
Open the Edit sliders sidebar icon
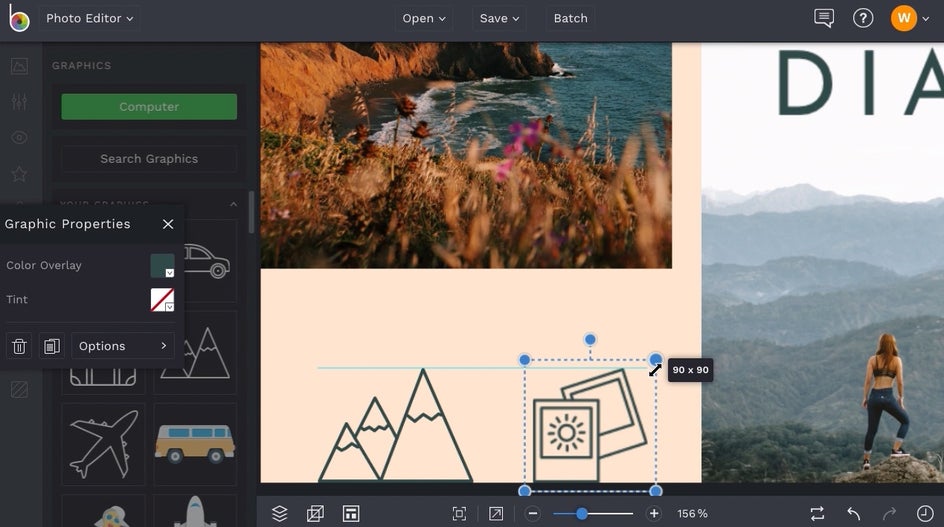tap(19, 101)
